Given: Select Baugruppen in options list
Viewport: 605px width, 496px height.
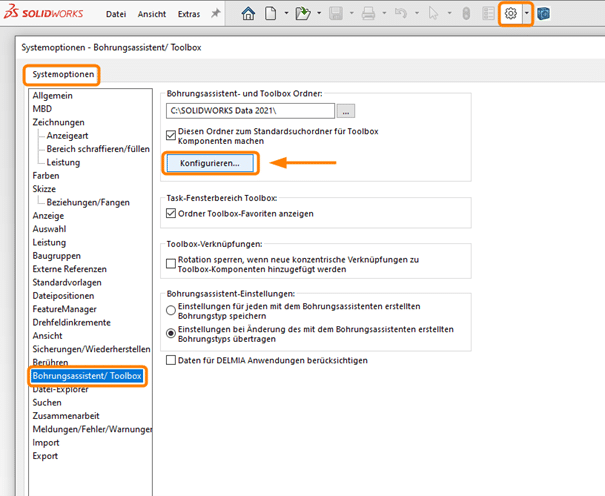Looking at the screenshot, I should [x=57, y=256].
